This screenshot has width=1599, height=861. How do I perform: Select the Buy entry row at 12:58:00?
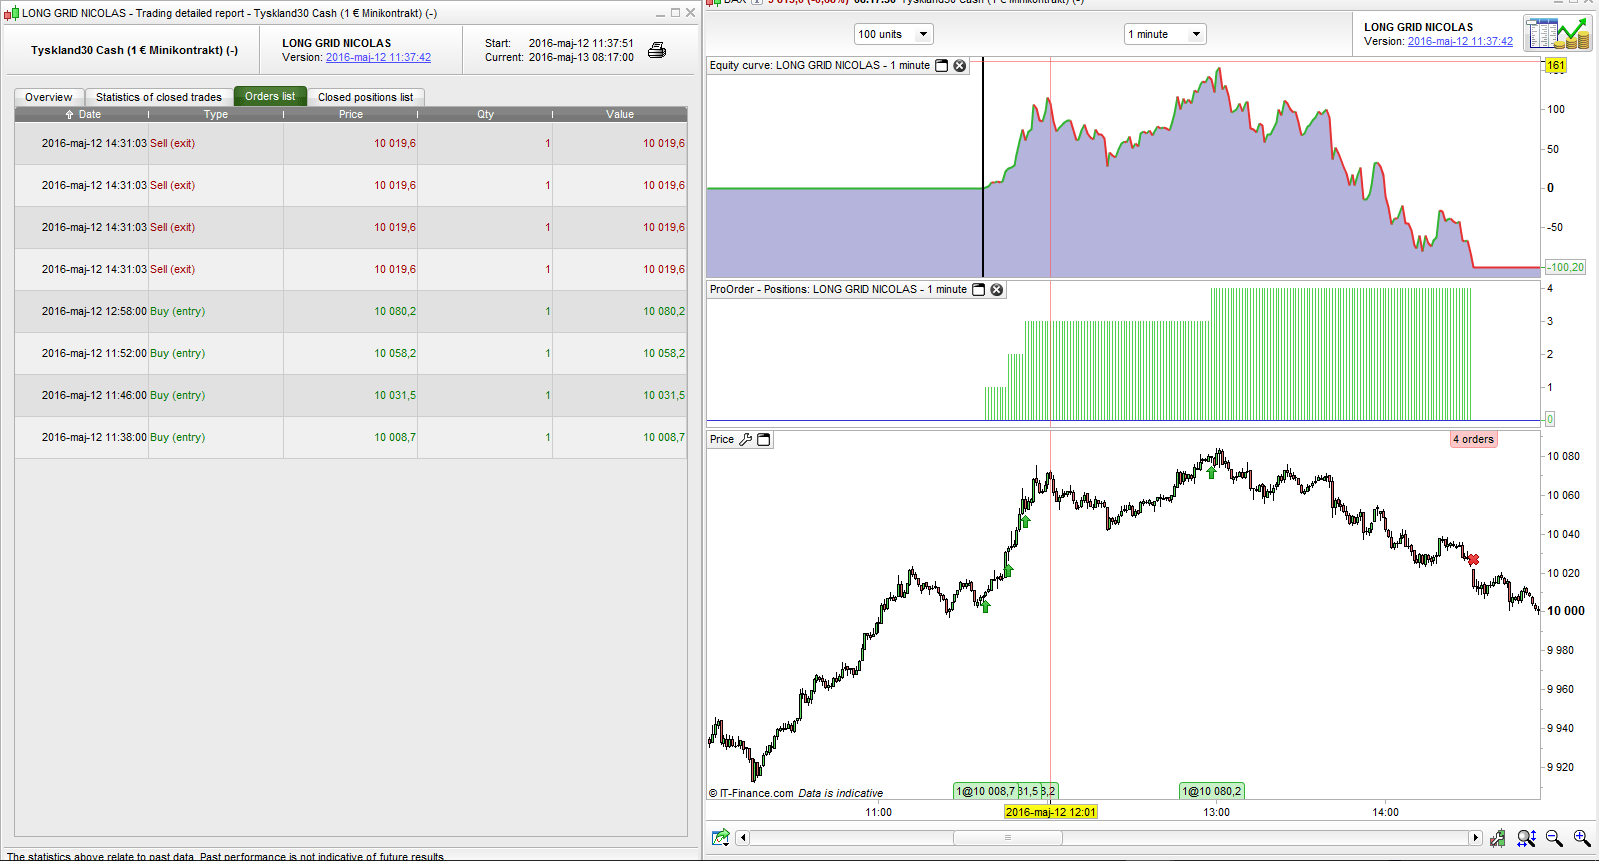point(351,312)
